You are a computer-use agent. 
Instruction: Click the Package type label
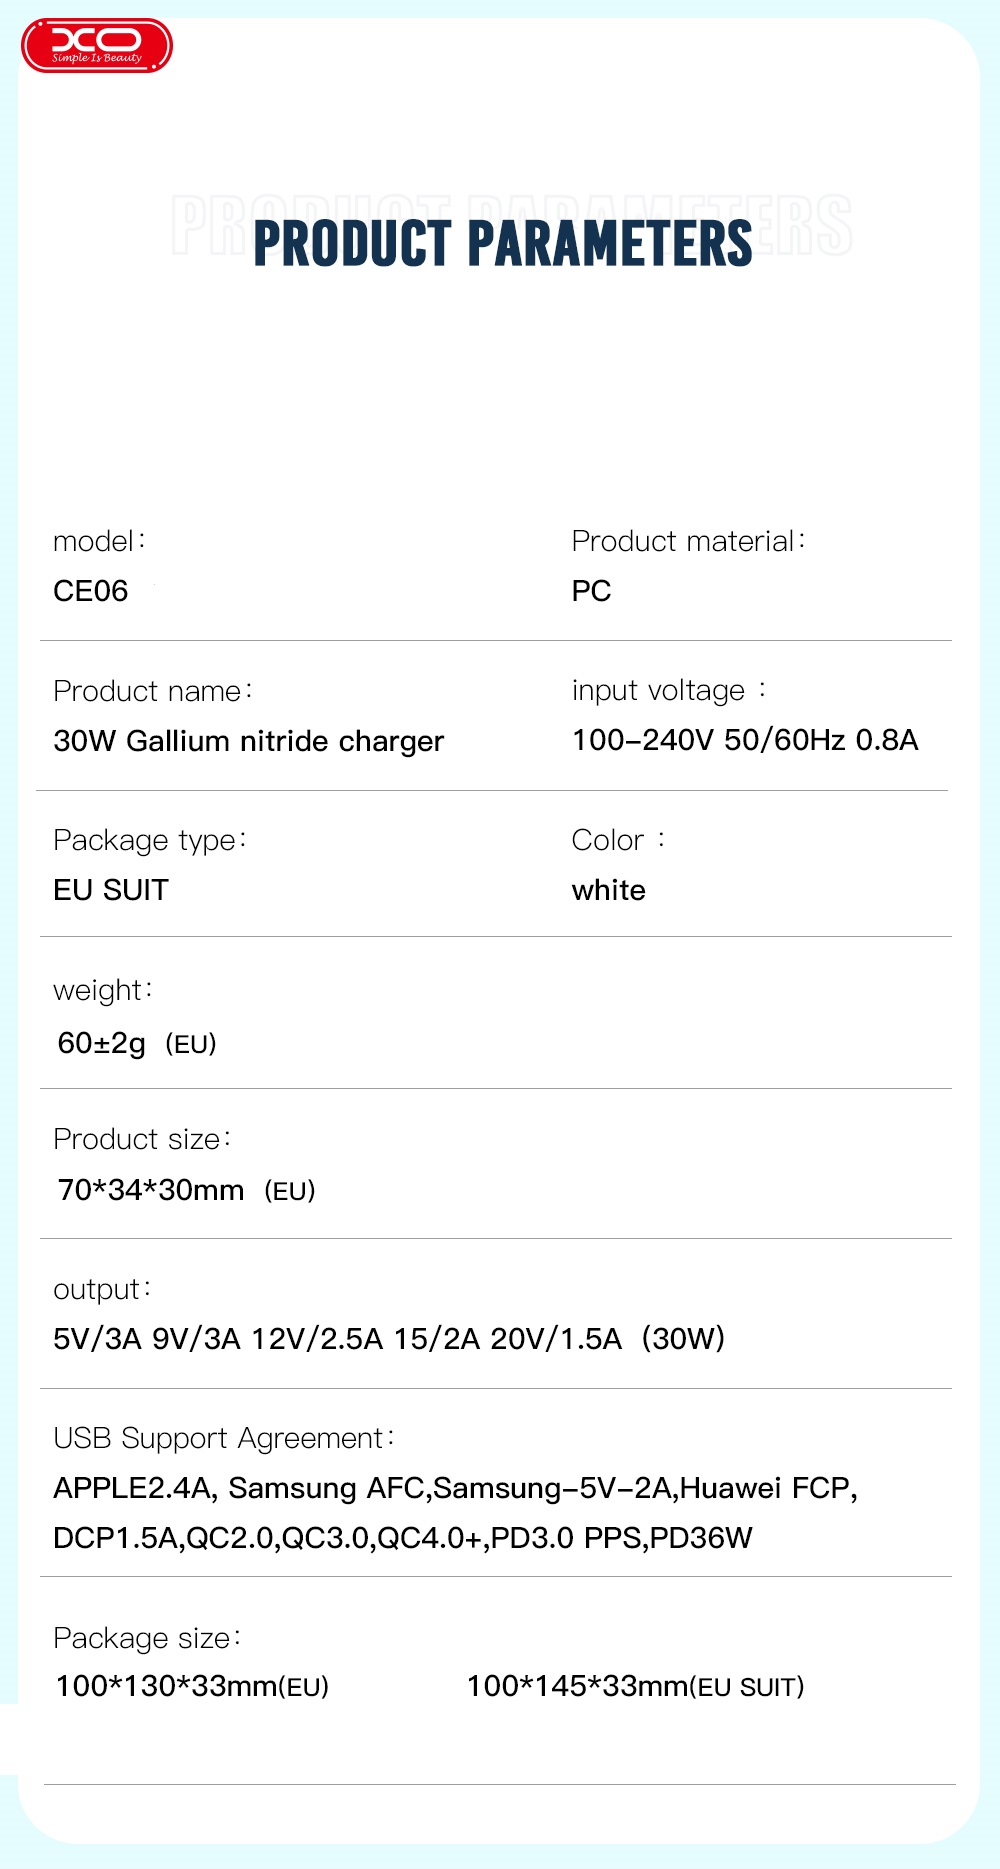point(149,840)
